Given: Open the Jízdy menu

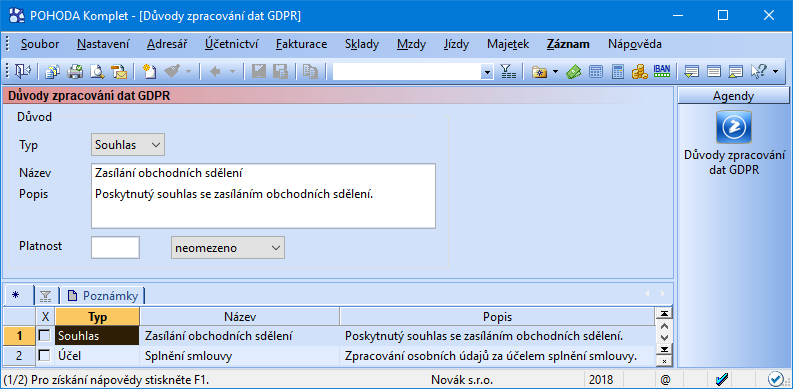Looking at the screenshot, I should click(456, 44).
